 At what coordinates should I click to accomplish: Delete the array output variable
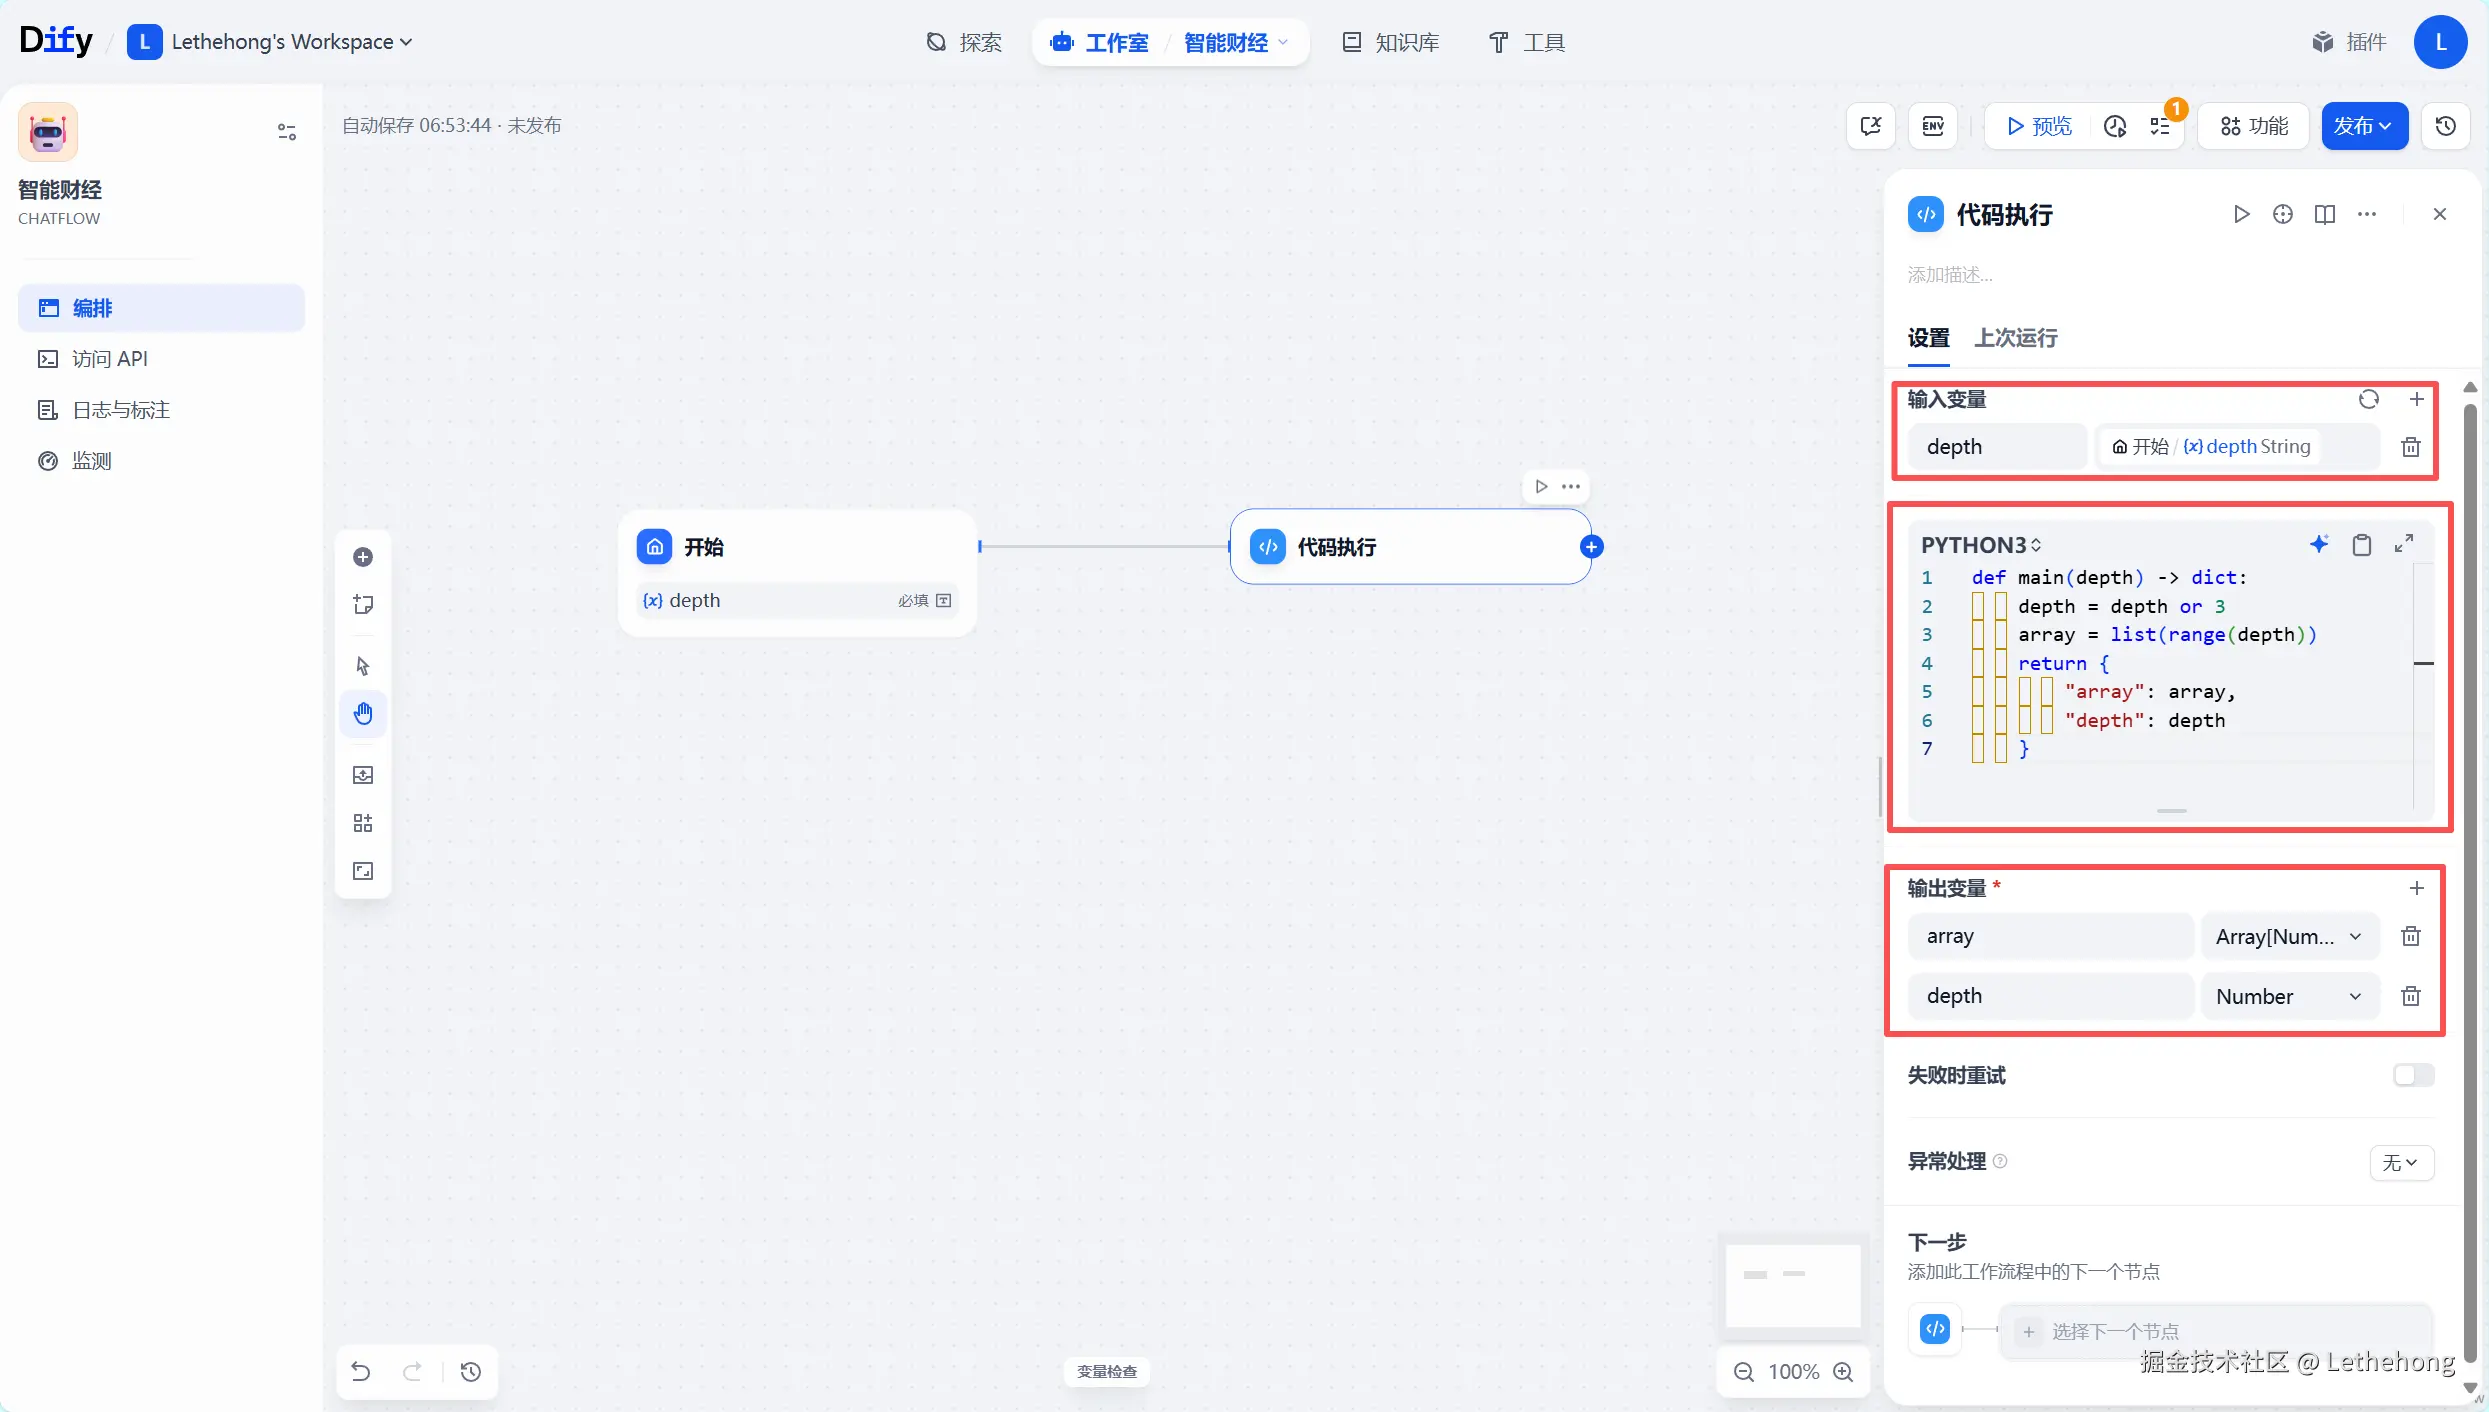point(2410,936)
